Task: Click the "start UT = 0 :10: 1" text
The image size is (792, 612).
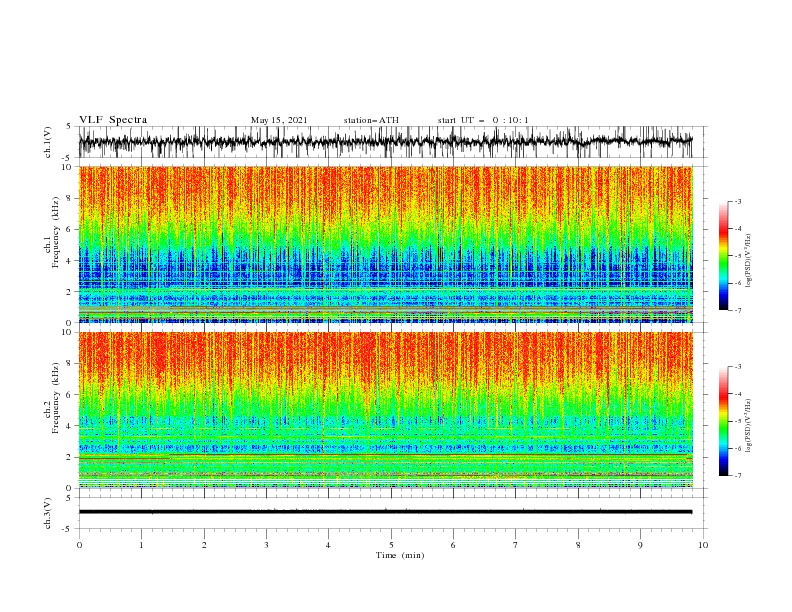Action: (483, 120)
